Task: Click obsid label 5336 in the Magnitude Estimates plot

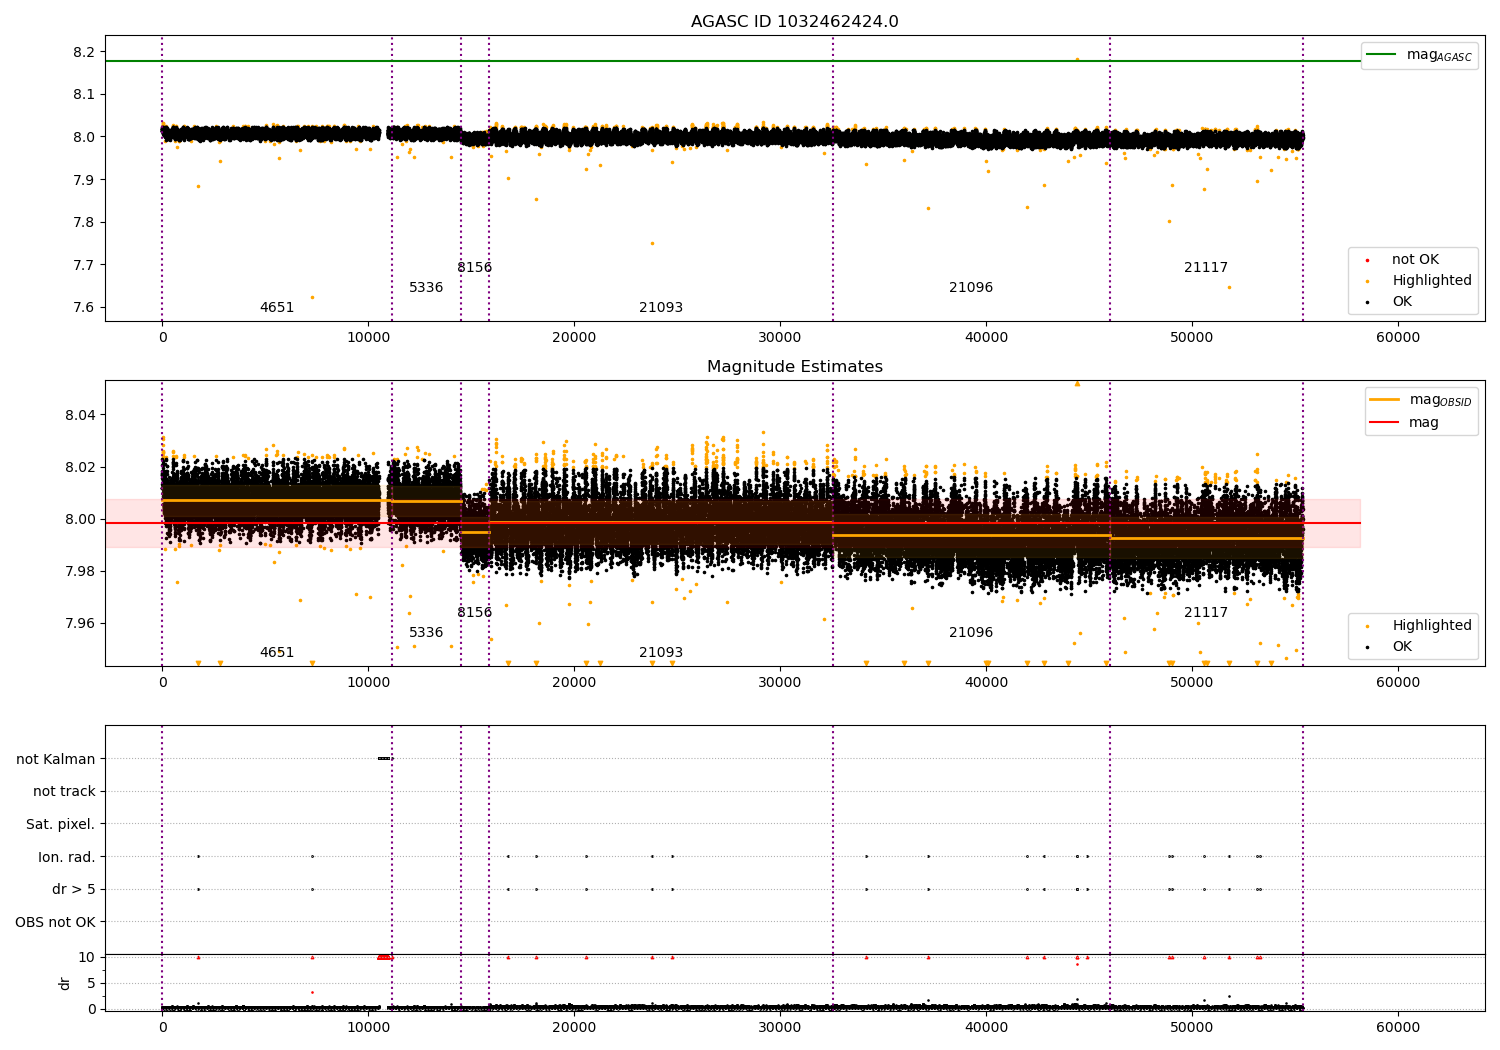Action: click(426, 633)
